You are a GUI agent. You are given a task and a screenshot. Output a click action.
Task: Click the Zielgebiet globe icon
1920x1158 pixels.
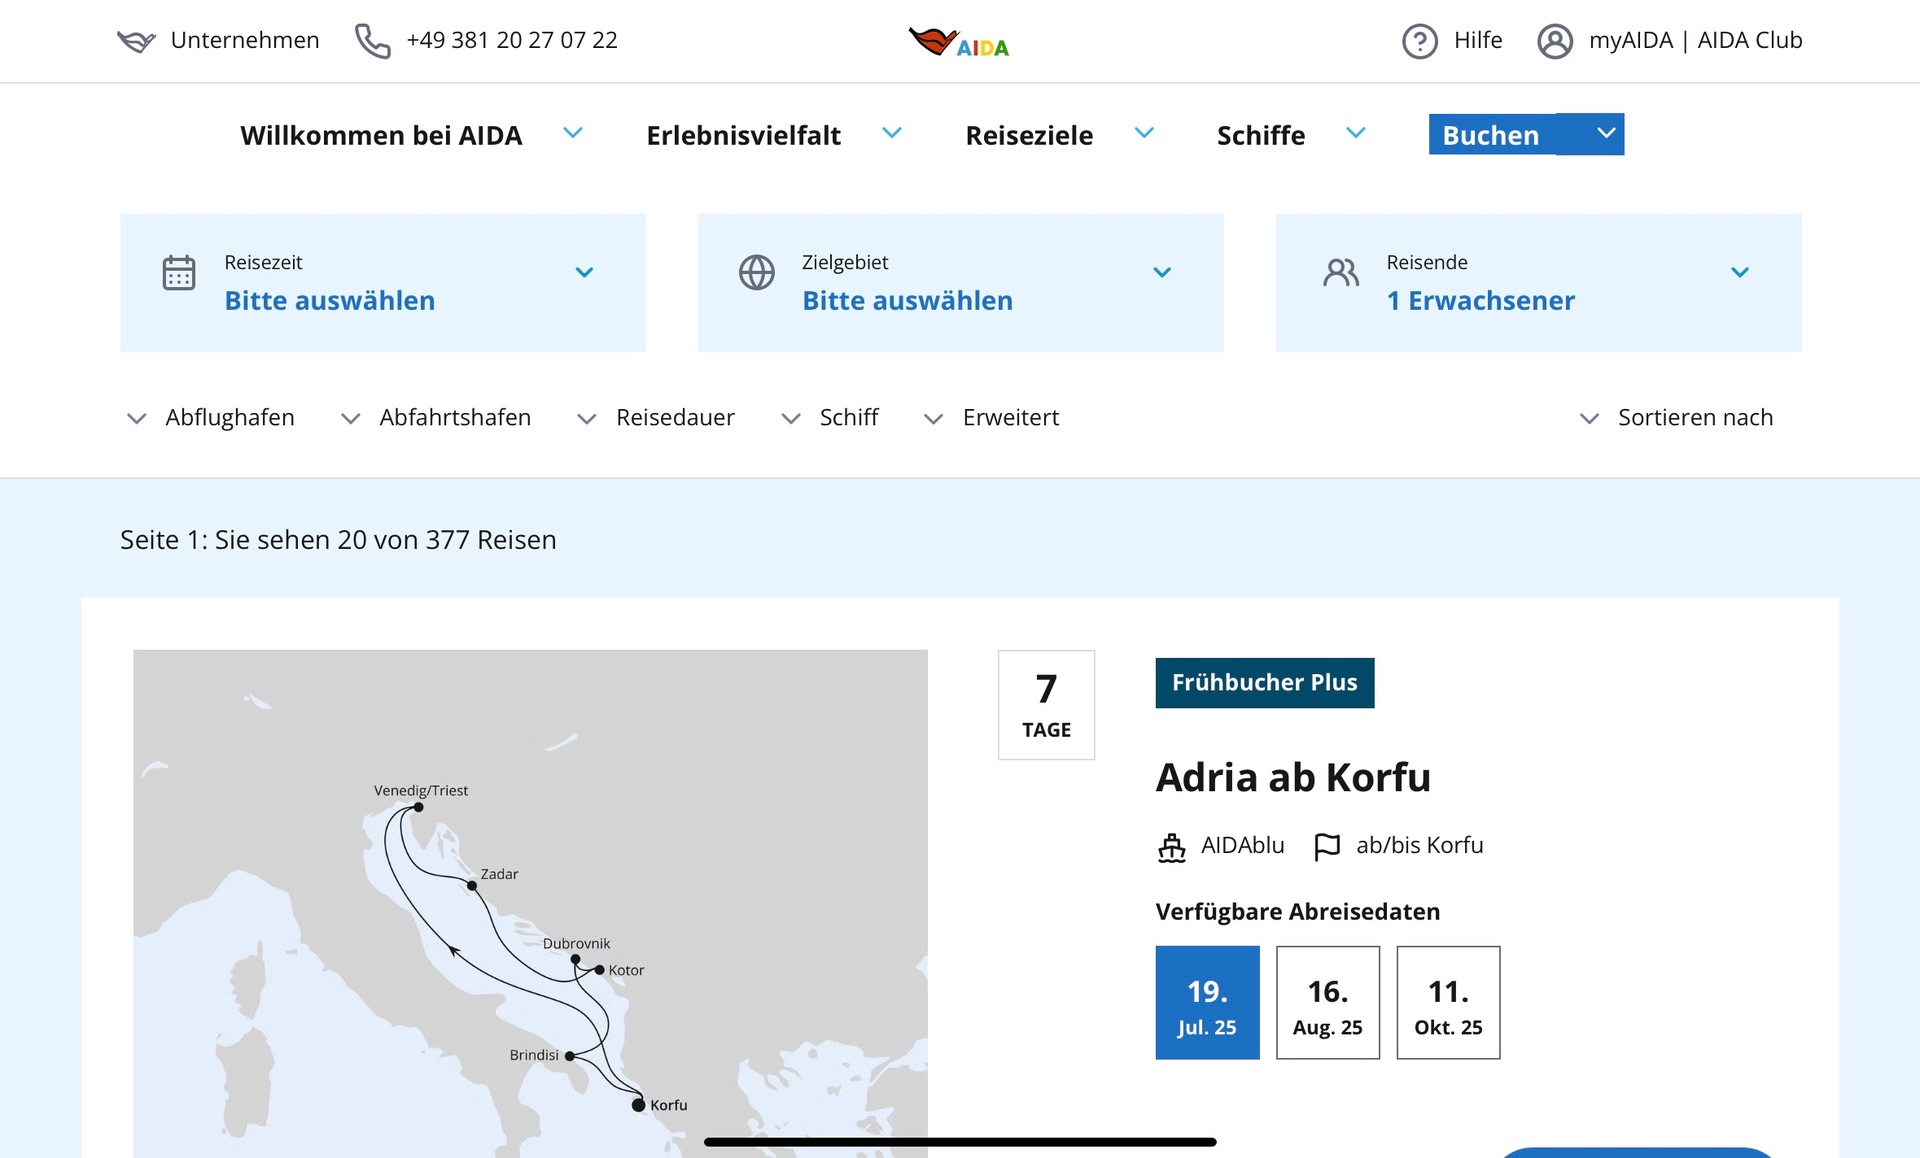coord(757,272)
